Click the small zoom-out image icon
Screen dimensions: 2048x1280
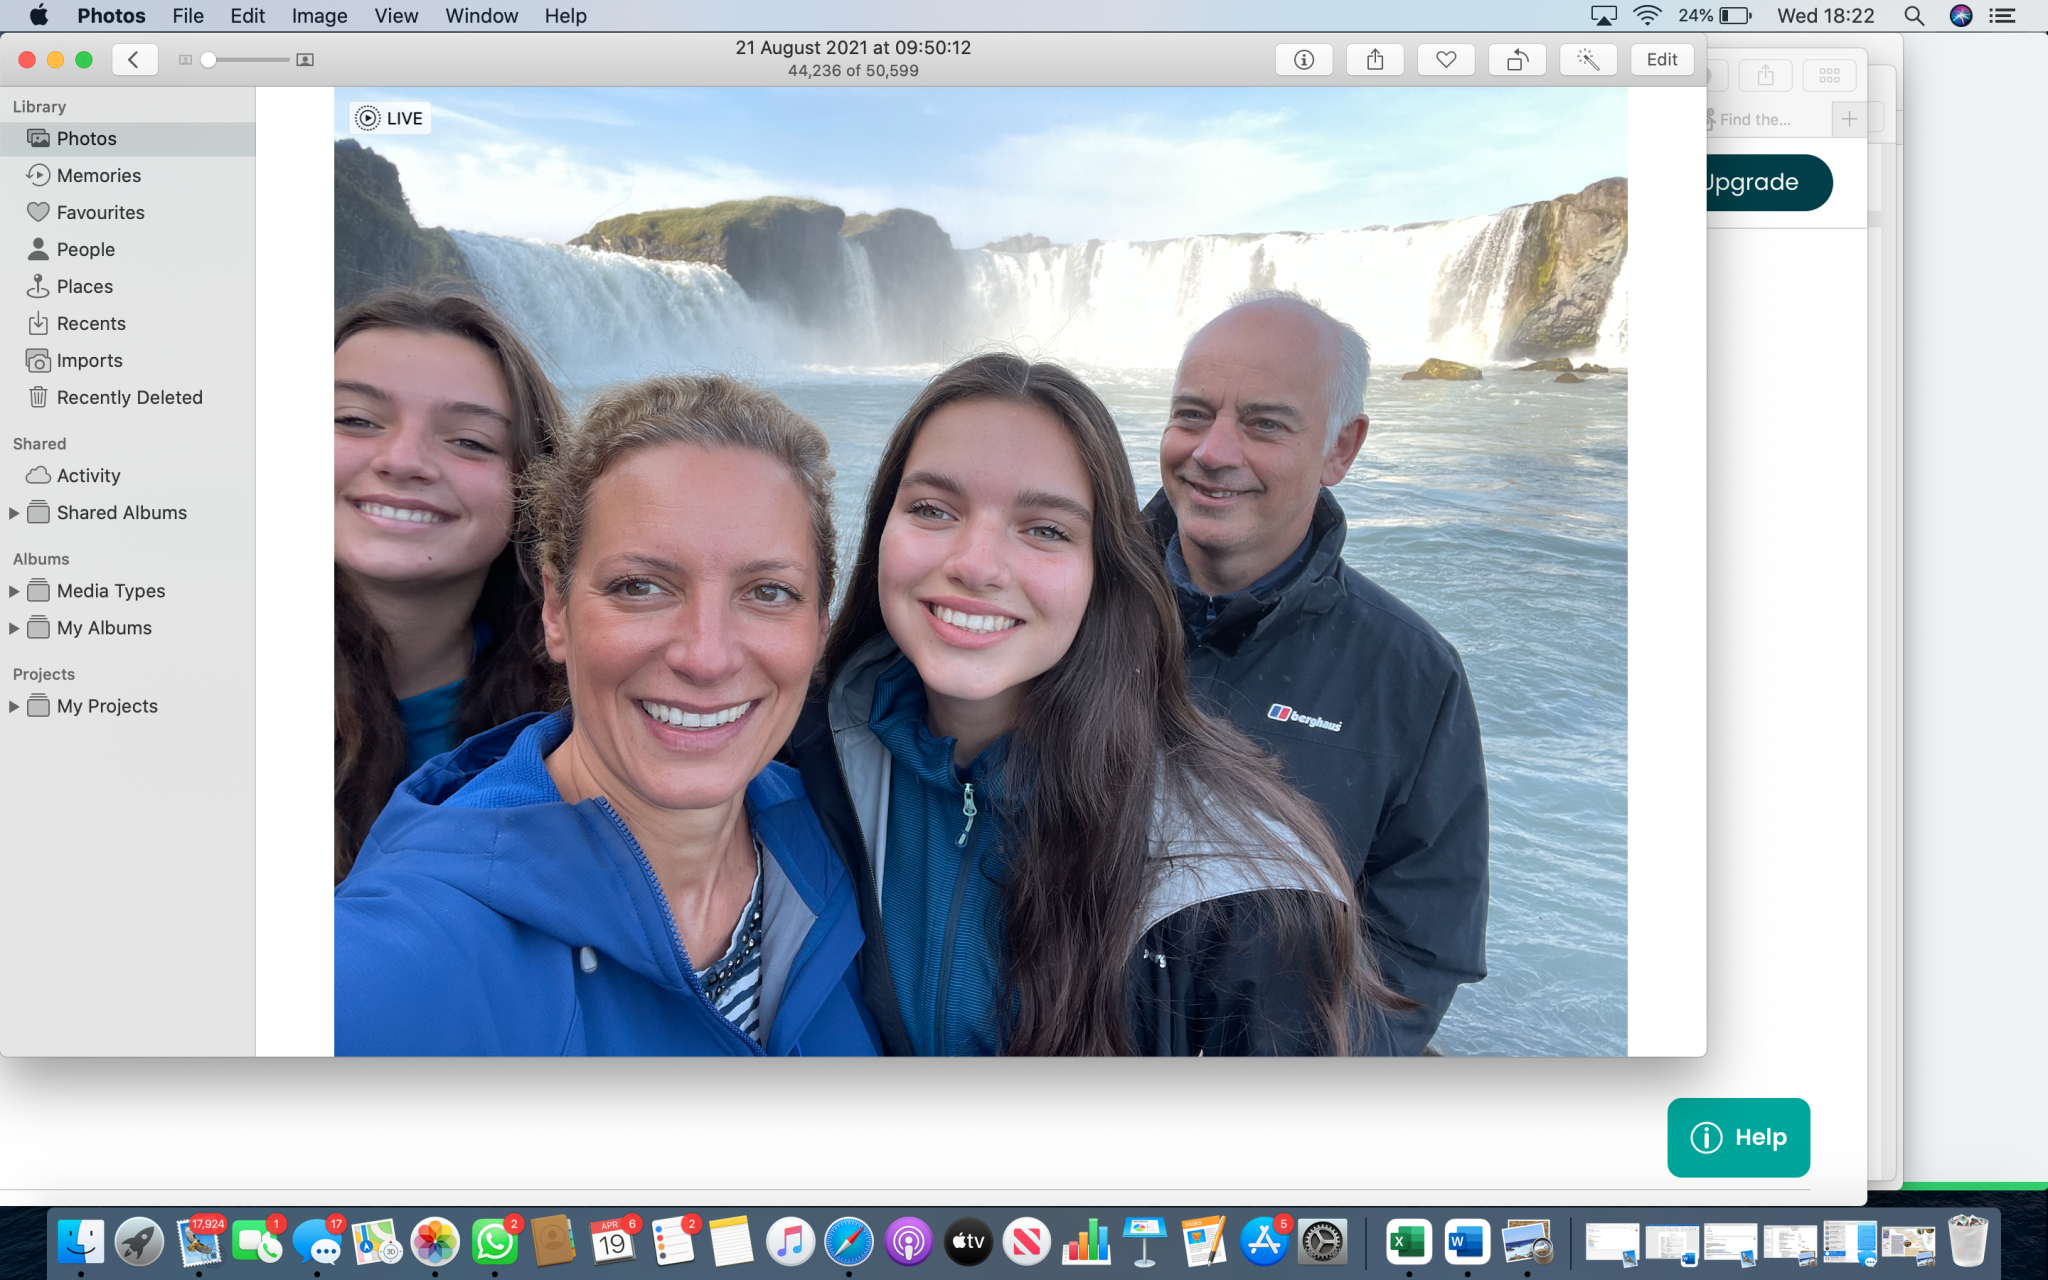[185, 60]
